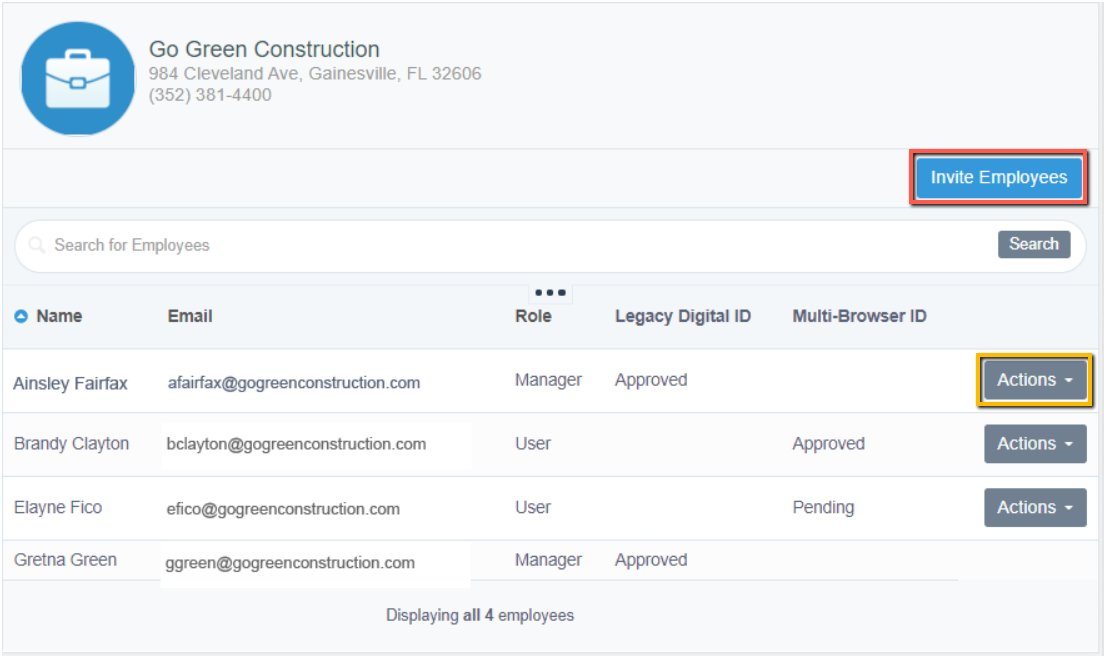The width and height of the screenshot is (1104, 656).
Task: Click the briefcase company logo icon
Action: click(78, 78)
